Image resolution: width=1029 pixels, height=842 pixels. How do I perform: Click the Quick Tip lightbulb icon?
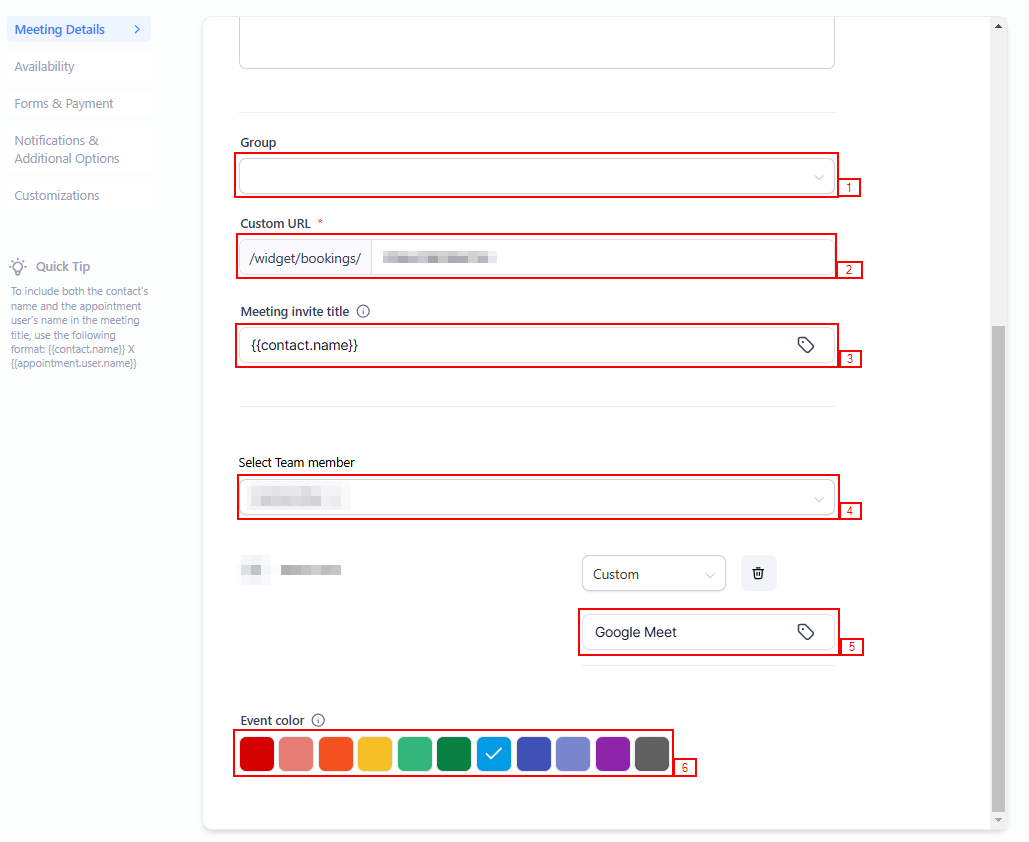(x=18, y=266)
